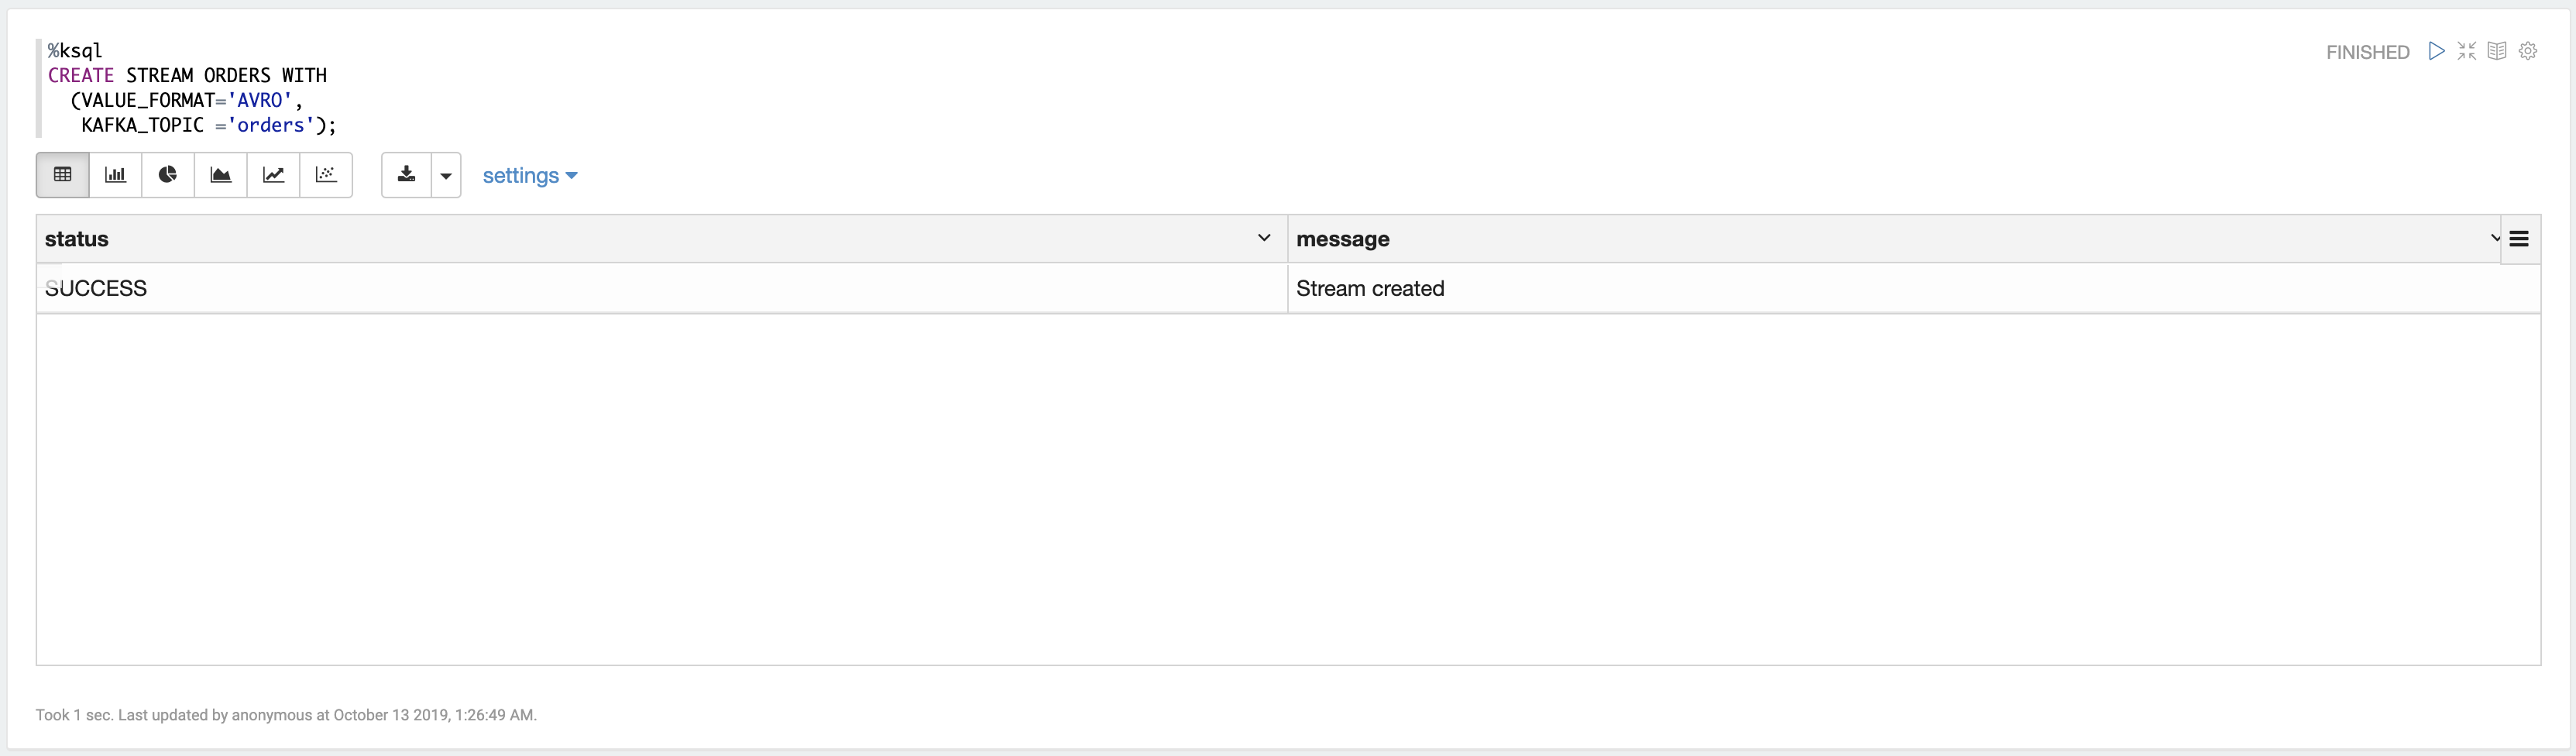2576x756 pixels.
Task: Display results as pie chart
Action: pyautogui.click(x=168, y=175)
